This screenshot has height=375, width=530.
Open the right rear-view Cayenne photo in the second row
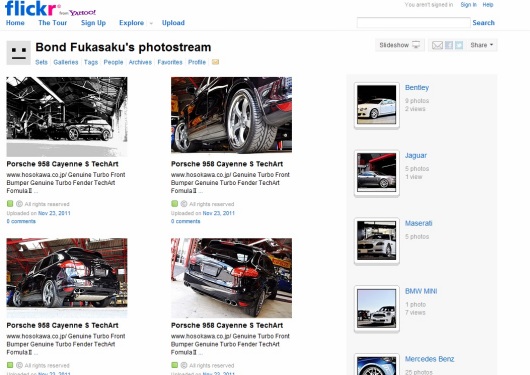click(x=232, y=278)
